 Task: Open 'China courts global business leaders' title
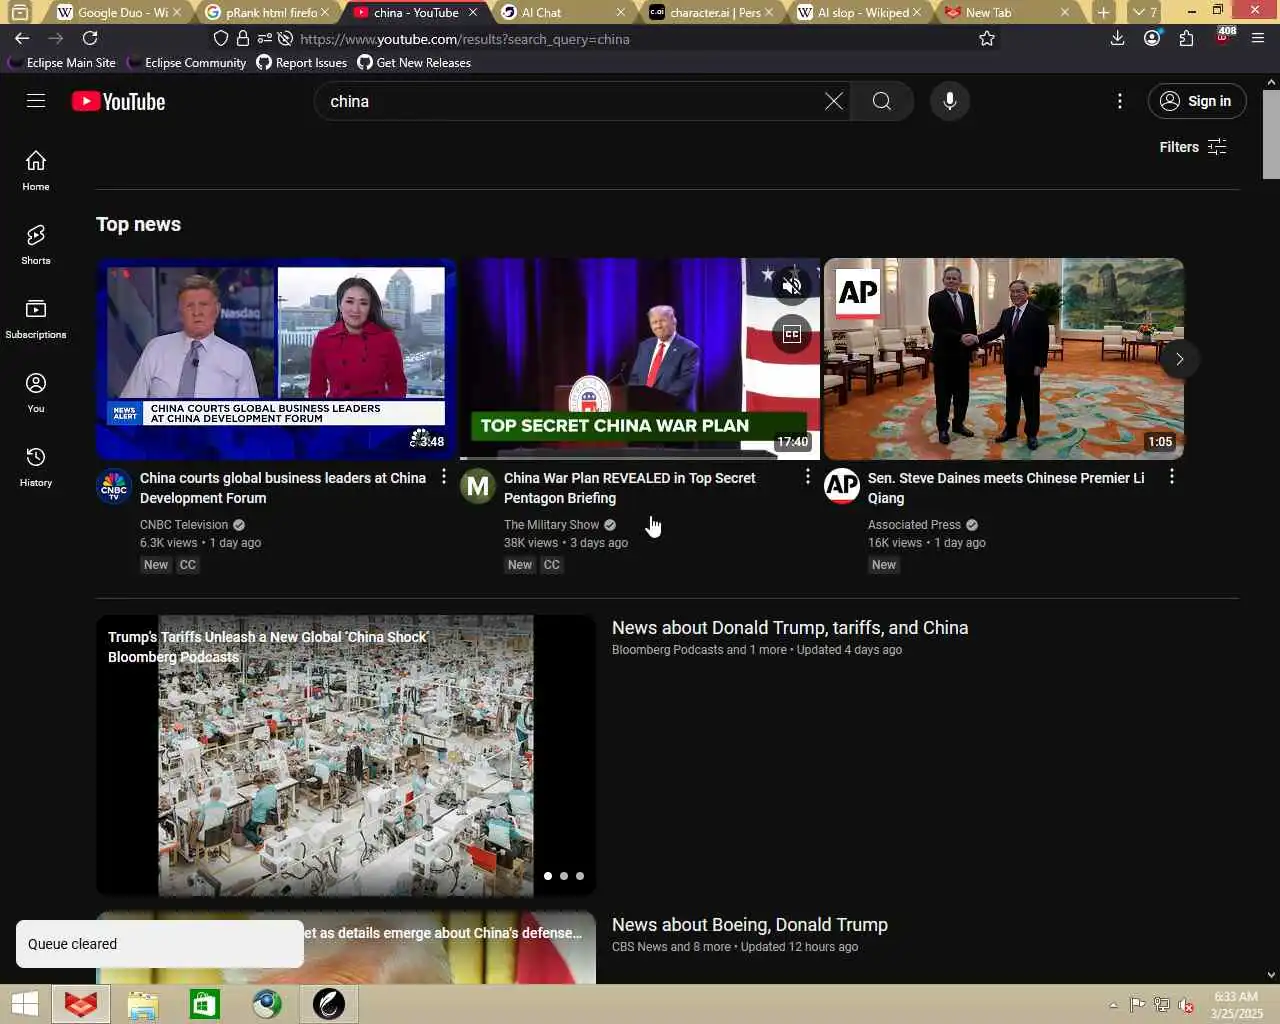[283, 488]
